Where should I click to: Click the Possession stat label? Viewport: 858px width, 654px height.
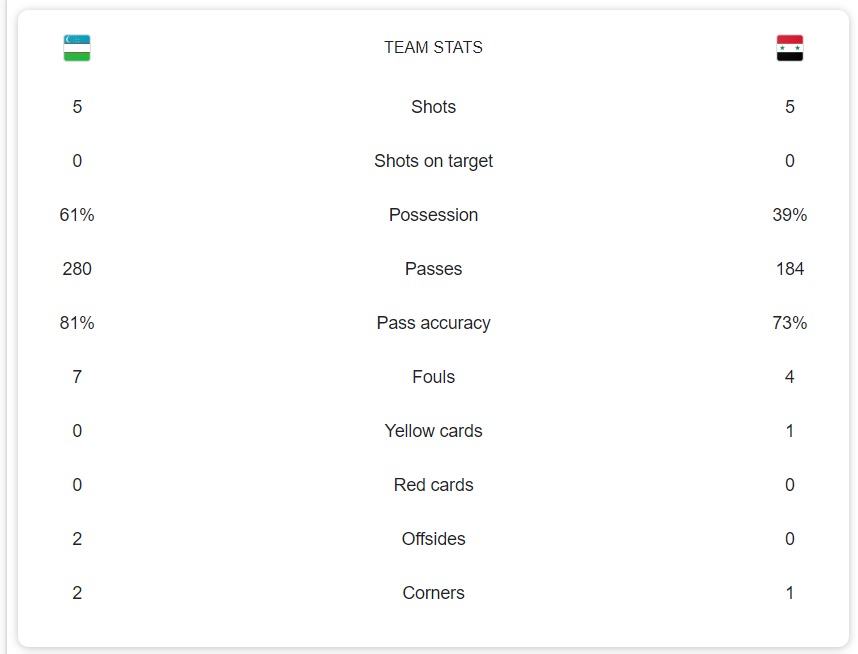point(433,215)
